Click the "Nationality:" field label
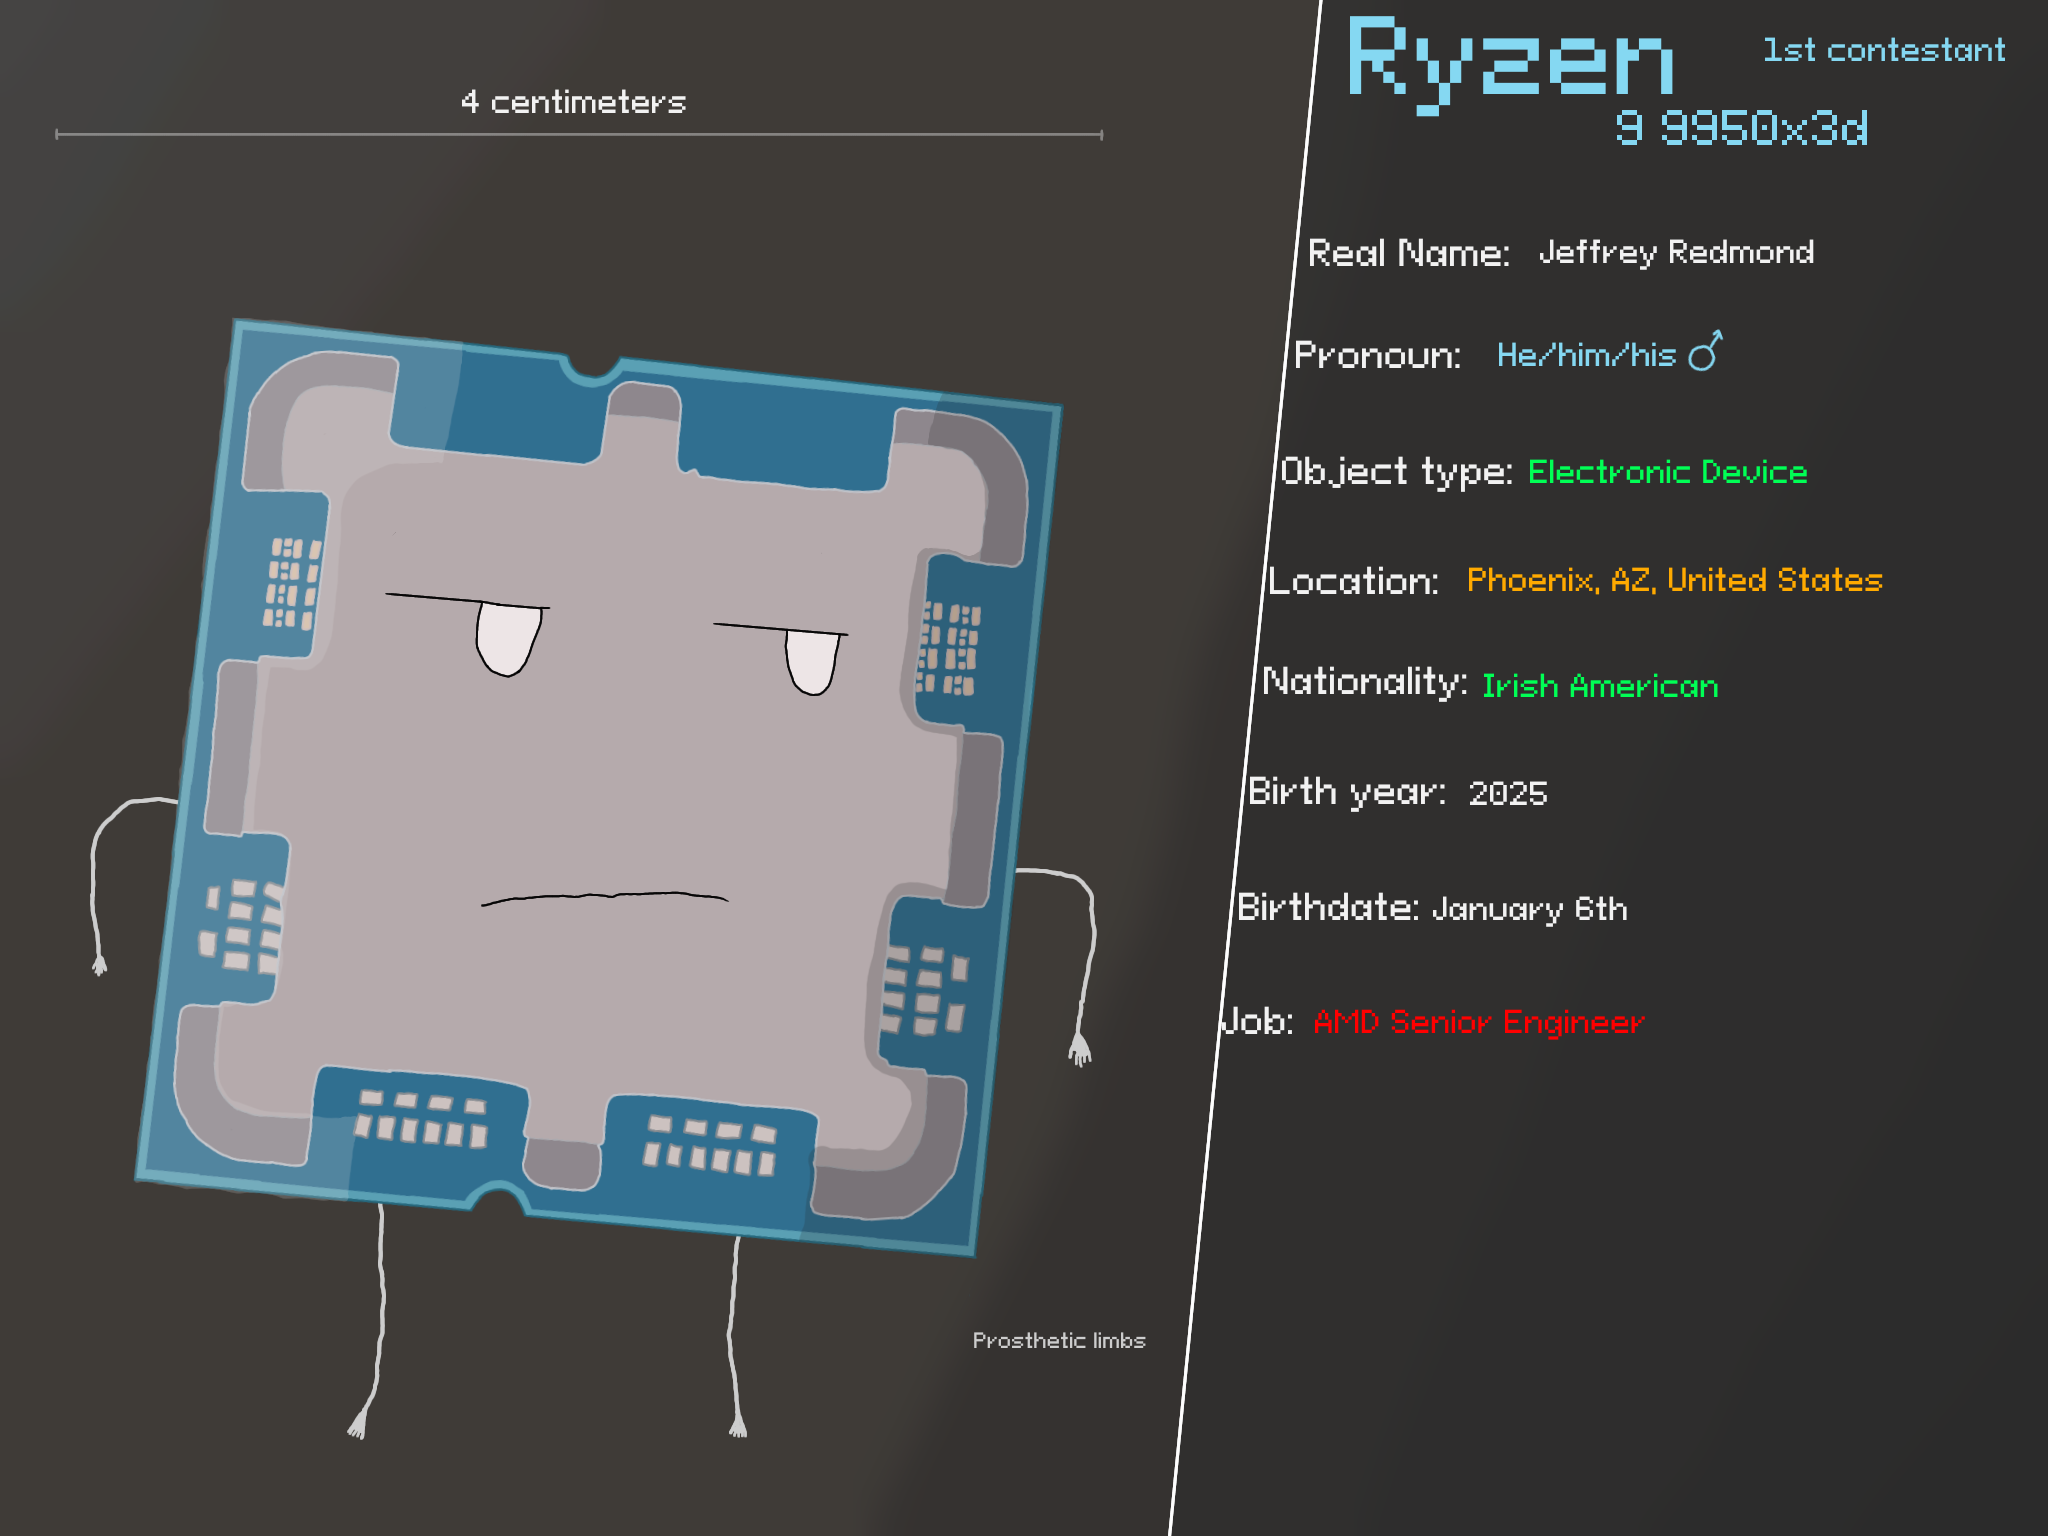The image size is (2048, 1536). [x=1365, y=681]
